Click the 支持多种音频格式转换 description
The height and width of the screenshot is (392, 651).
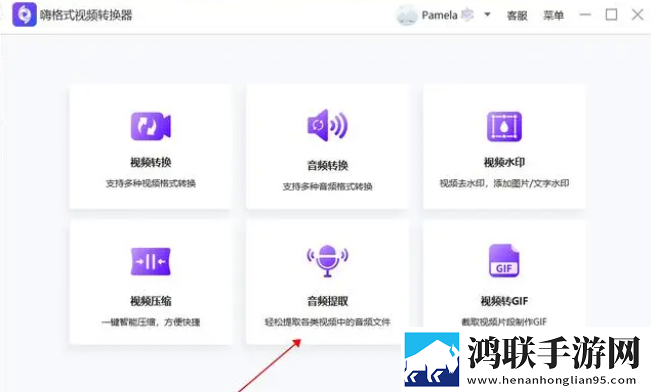point(328,186)
